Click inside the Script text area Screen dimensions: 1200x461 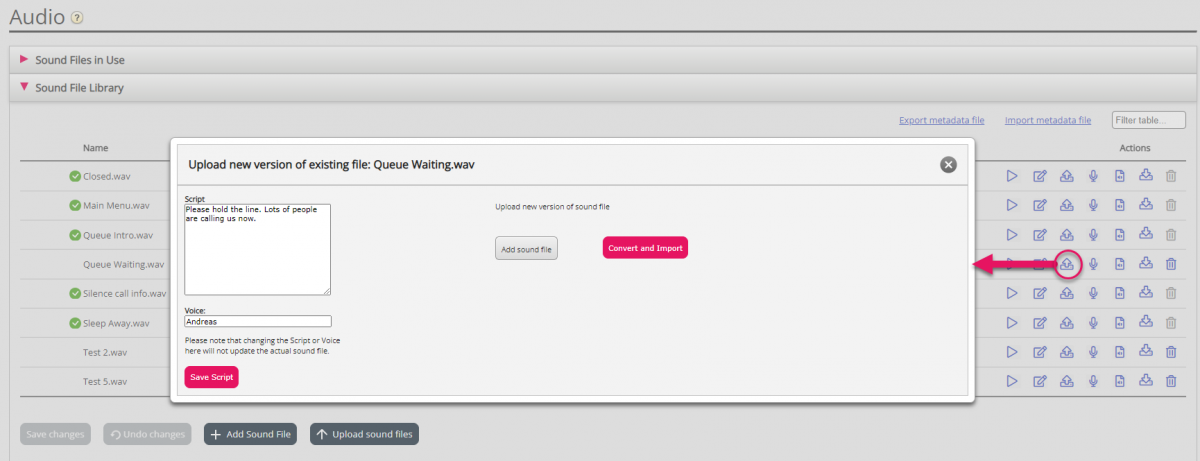257,250
